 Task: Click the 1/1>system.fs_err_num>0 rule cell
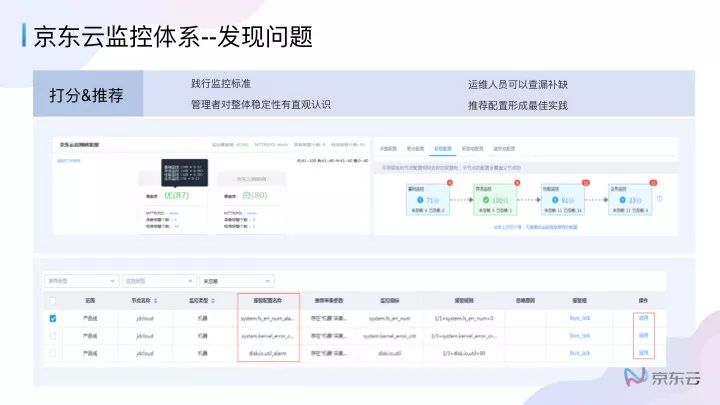(464, 318)
